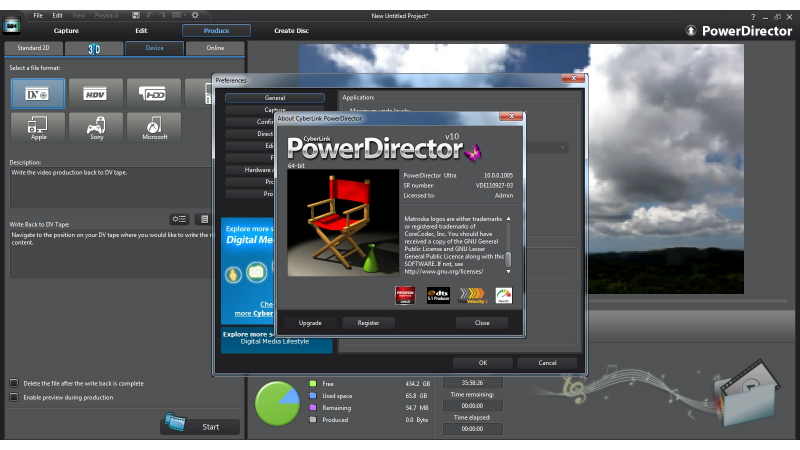The height and width of the screenshot is (450, 800).
Task: Select the Online output tab
Action: click(x=215, y=48)
